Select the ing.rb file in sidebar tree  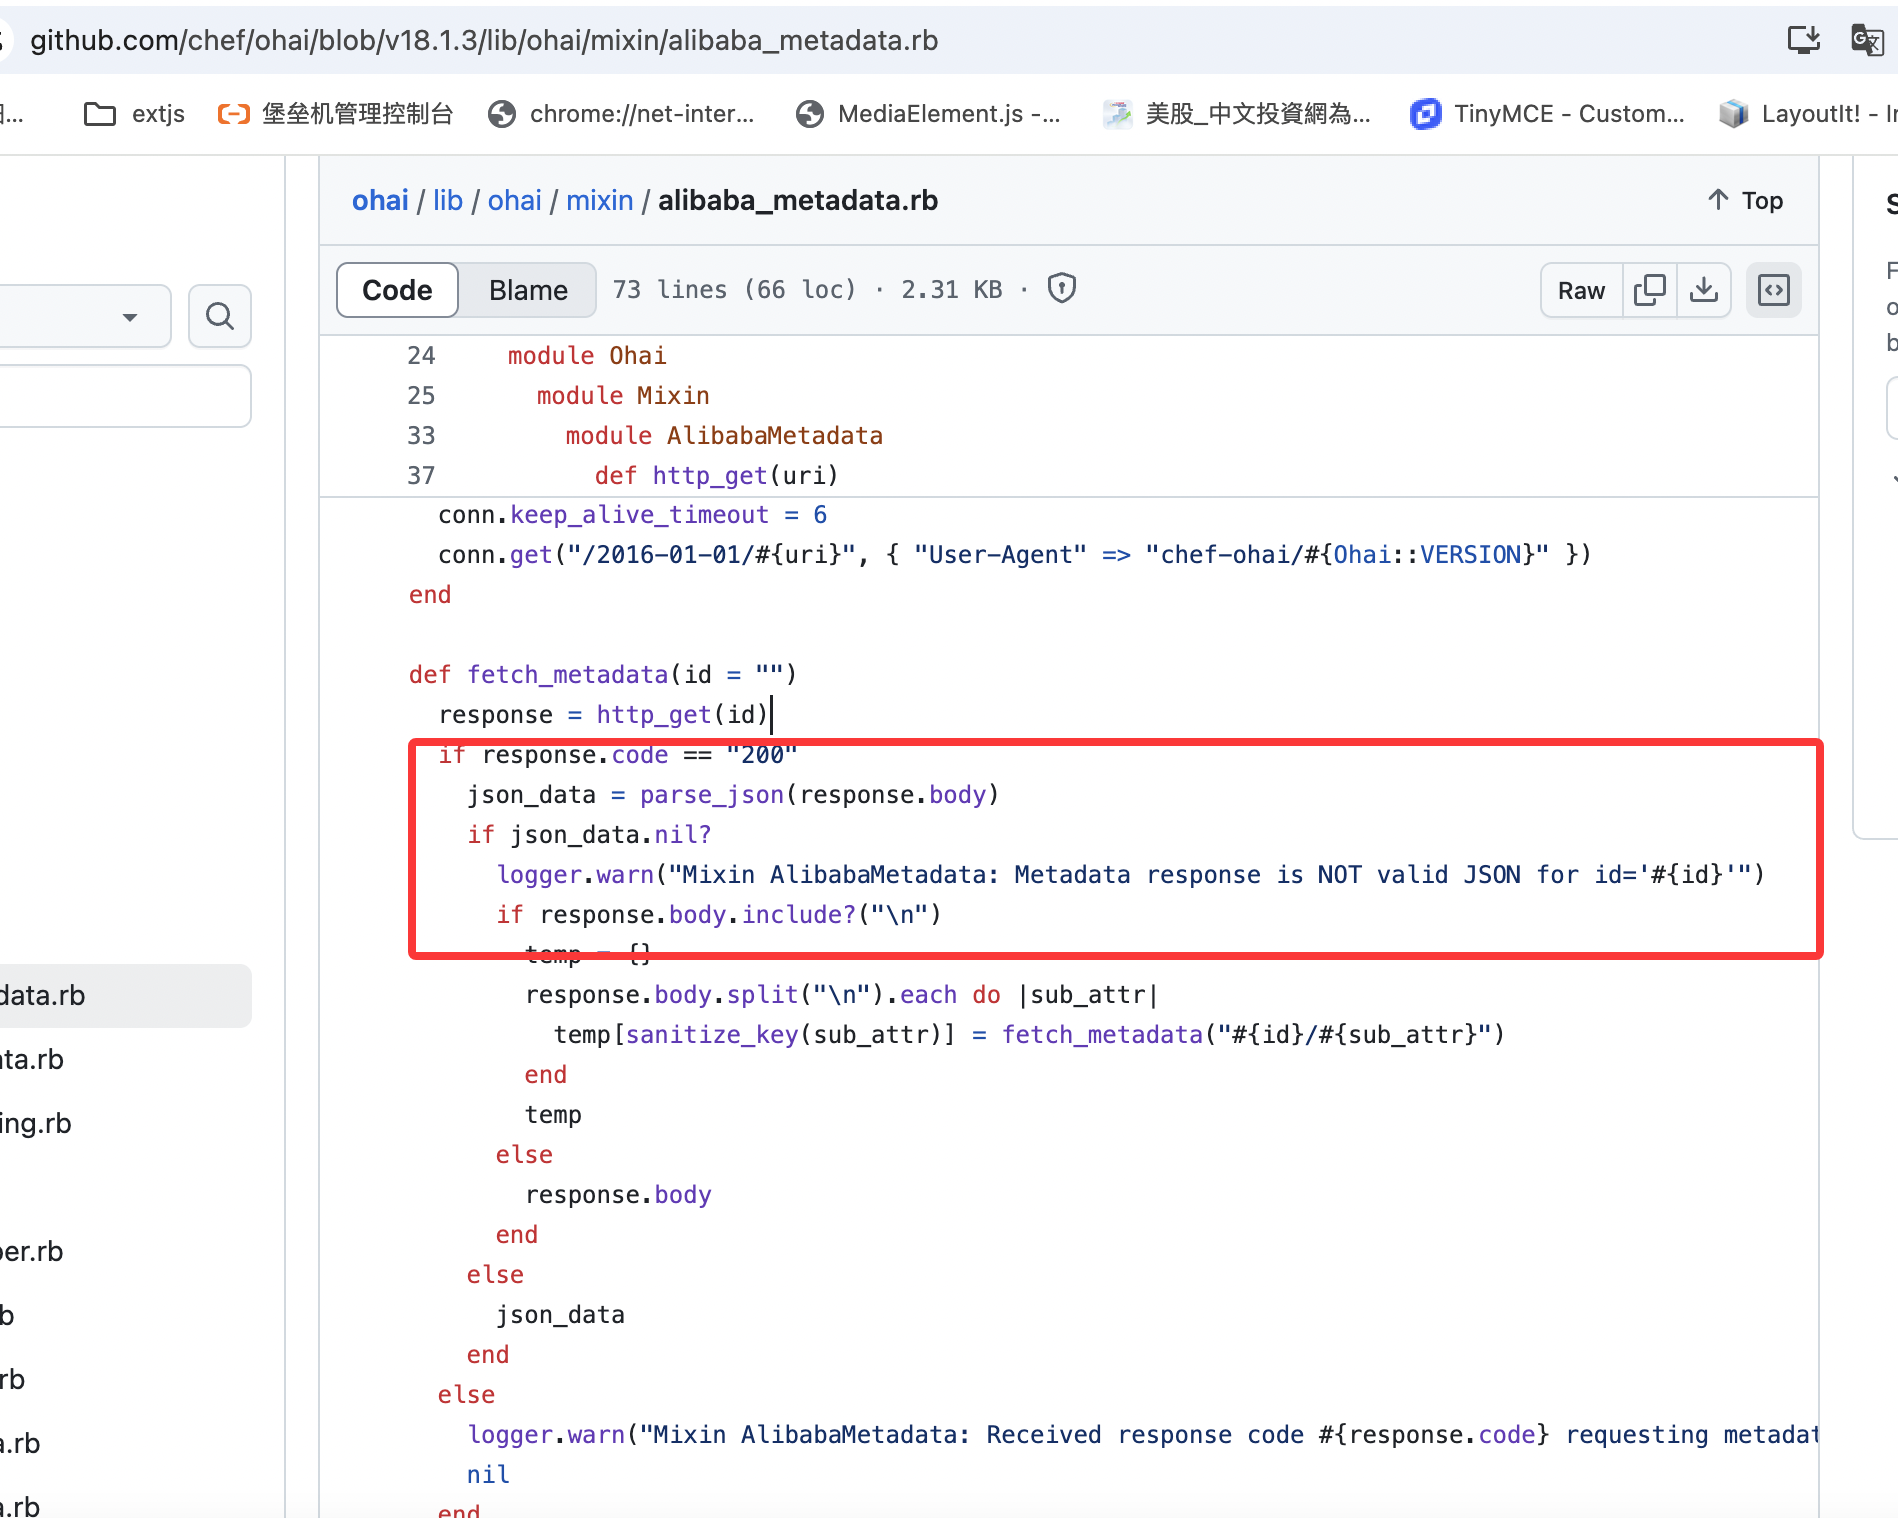(x=36, y=1124)
